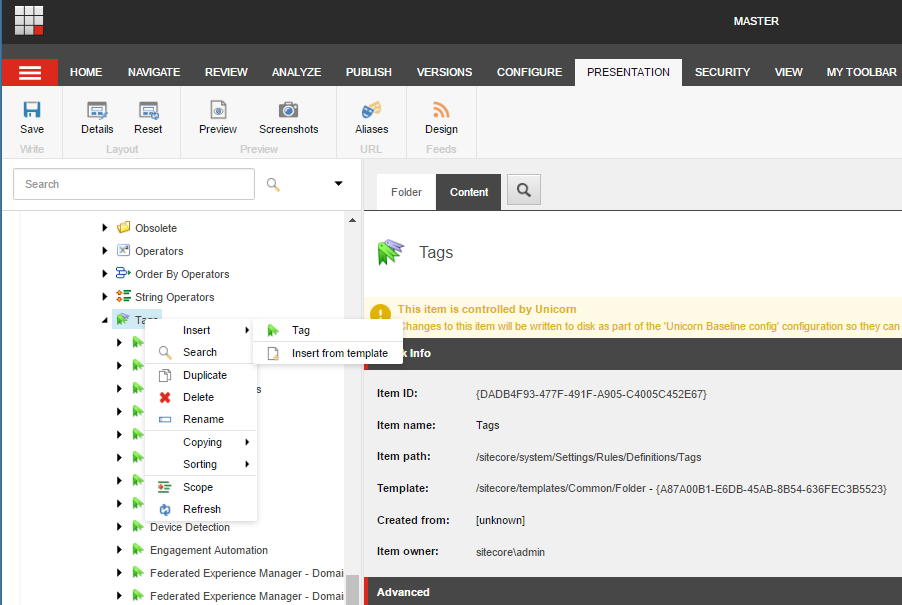Open layout Details in the ribbon
Screen dimensions: 902x605
tap(97, 111)
